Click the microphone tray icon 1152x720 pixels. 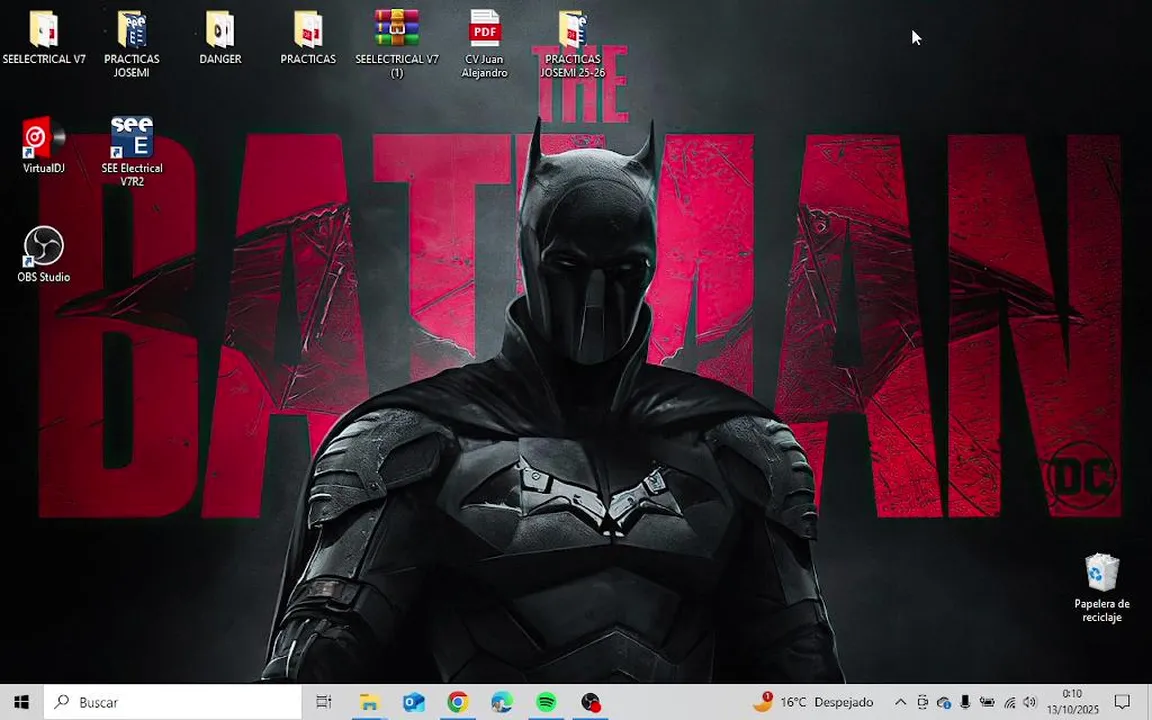965,702
